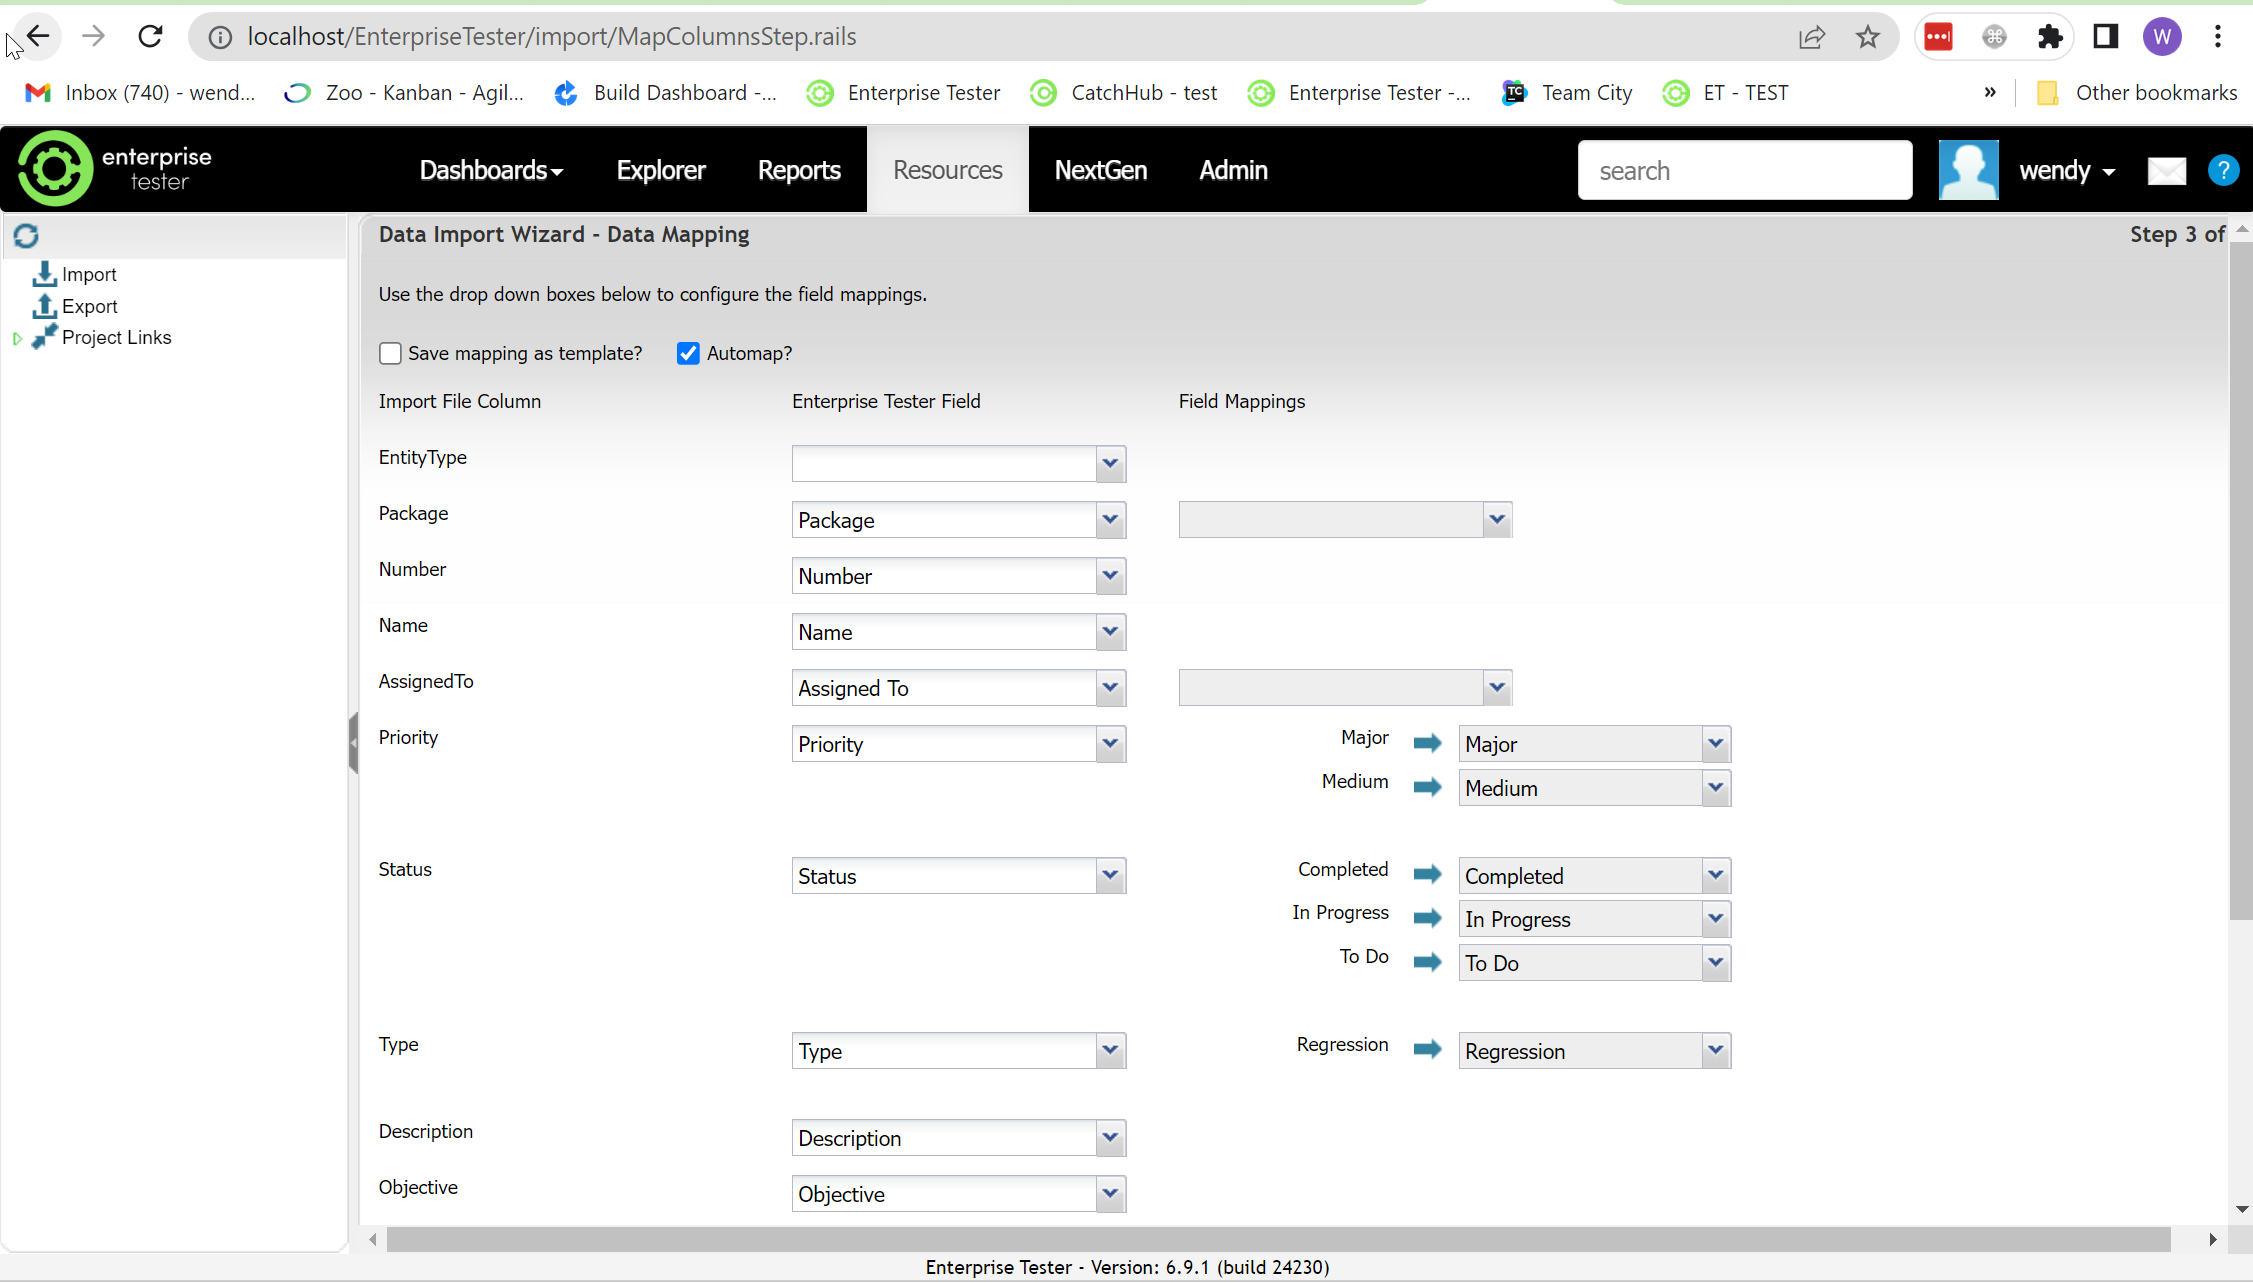Open the mail envelope icon
Screen dimensions: 2253x1284
(x=2166, y=171)
